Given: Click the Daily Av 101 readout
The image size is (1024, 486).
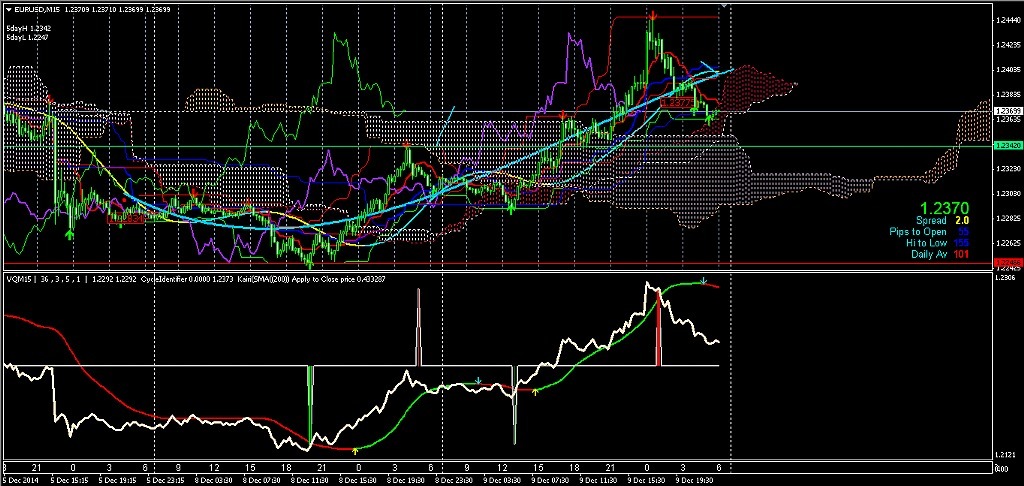Looking at the screenshot, I should pos(940,254).
